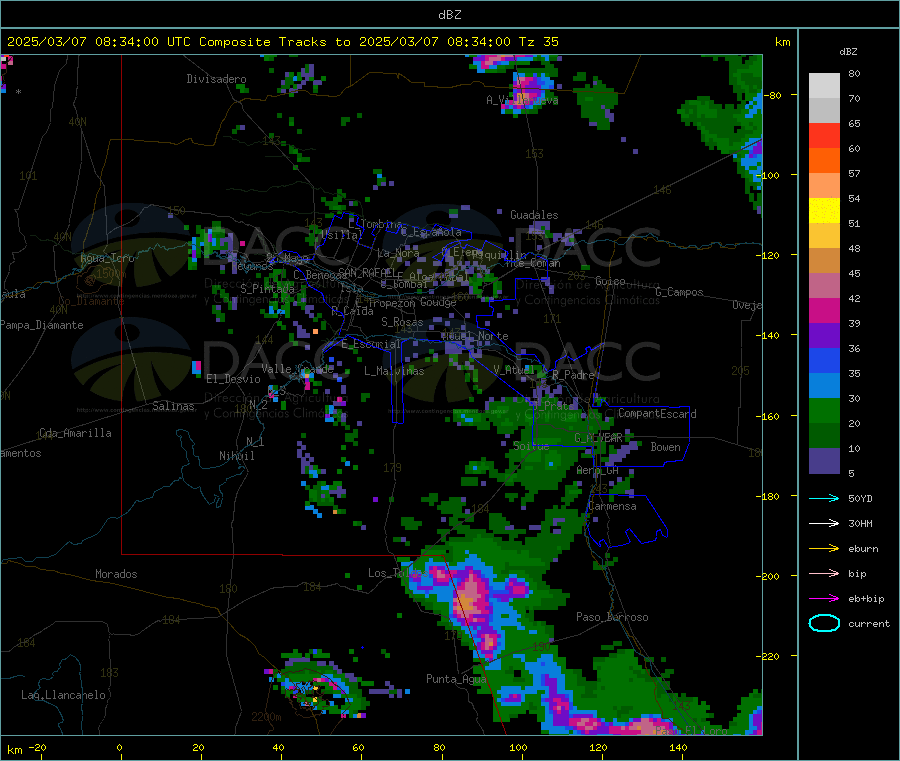
Task: Pick the purple 36-39 dBZ color band
Action: pyautogui.click(x=824, y=336)
